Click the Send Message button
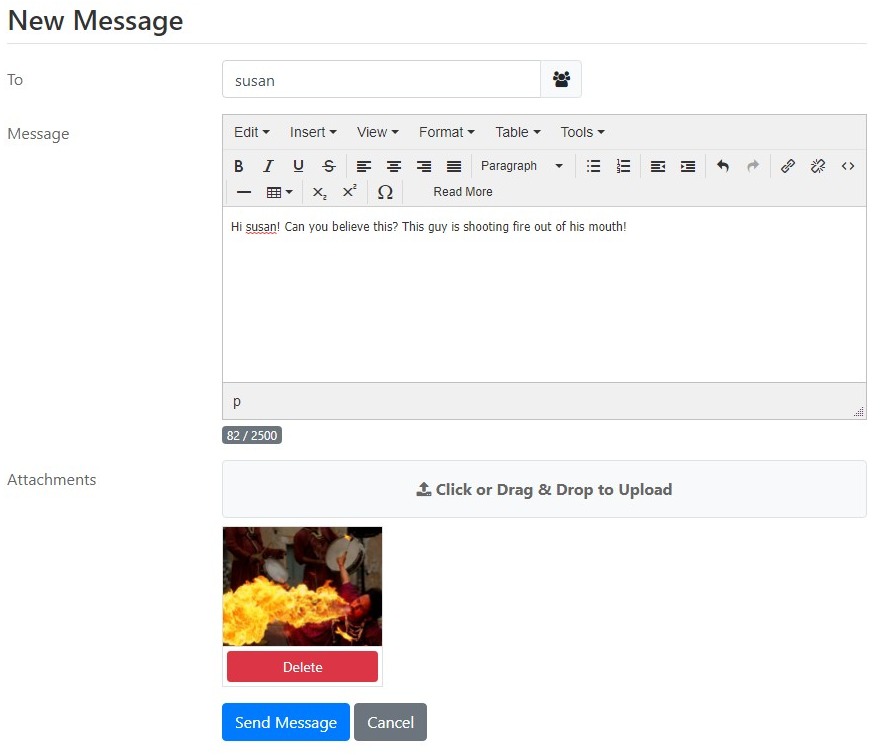This screenshot has width=883, height=755. [286, 722]
